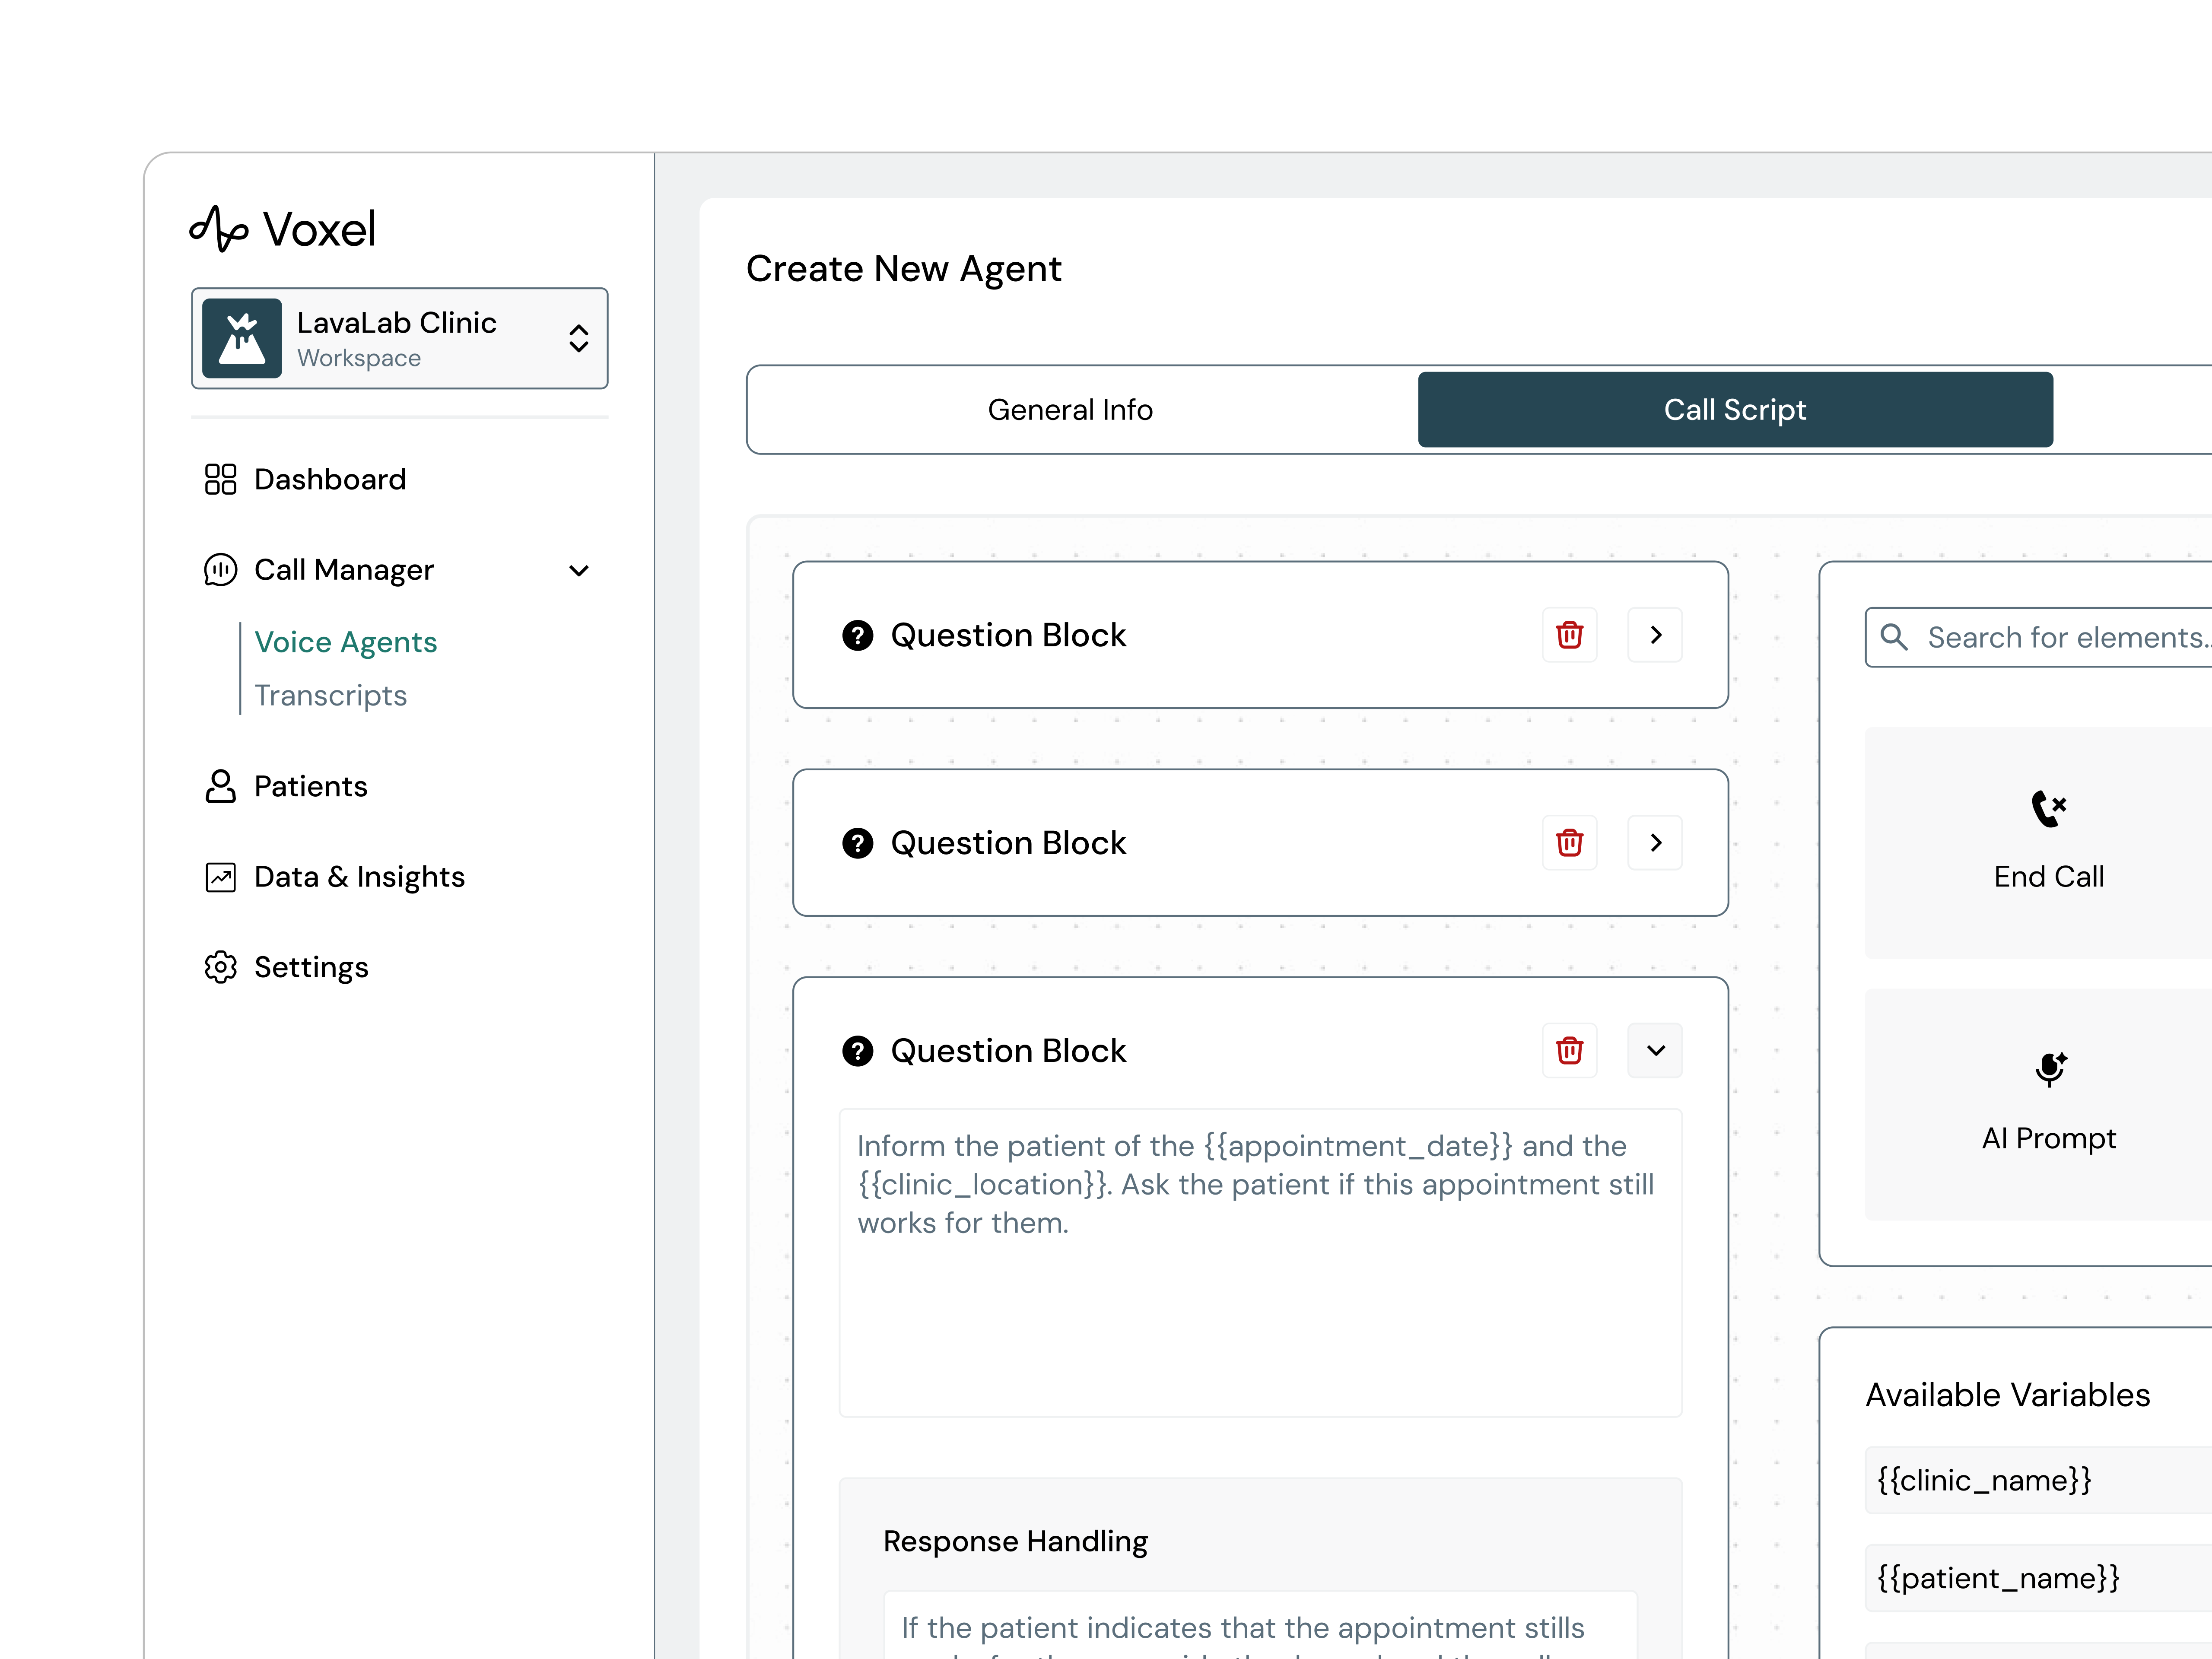The height and width of the screenshot is (1659, 2212).
Task: Delete the second Question Block
Action: [x=1569, y=843]
